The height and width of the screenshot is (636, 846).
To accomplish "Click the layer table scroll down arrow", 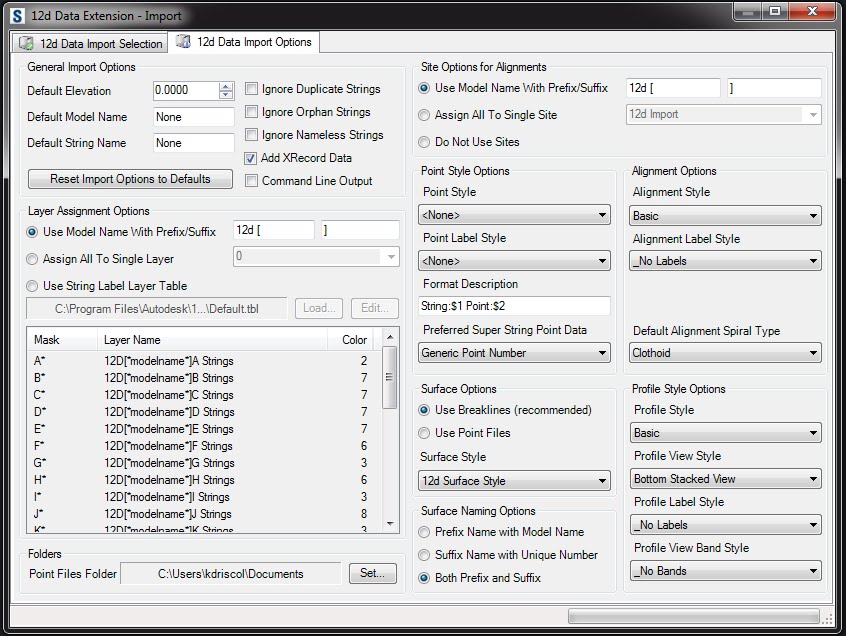I will point(390,523).
